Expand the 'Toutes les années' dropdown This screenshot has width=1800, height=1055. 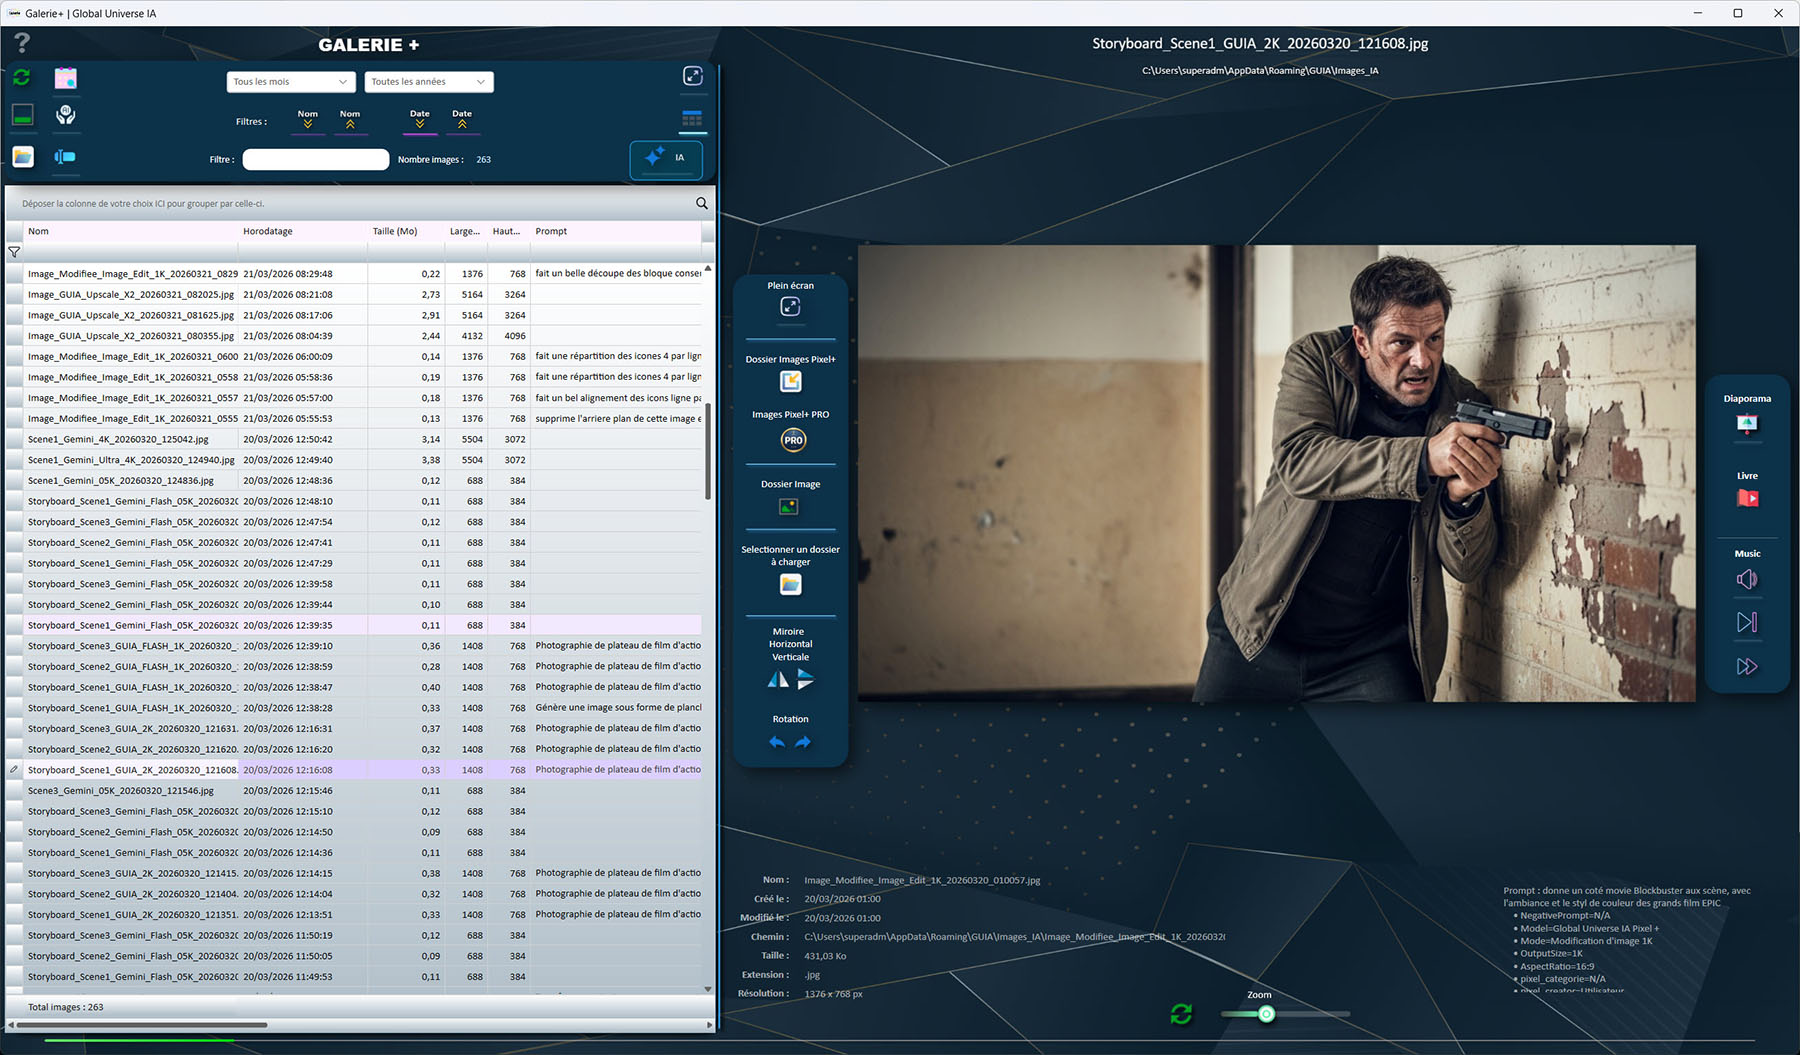coord(428,82)
